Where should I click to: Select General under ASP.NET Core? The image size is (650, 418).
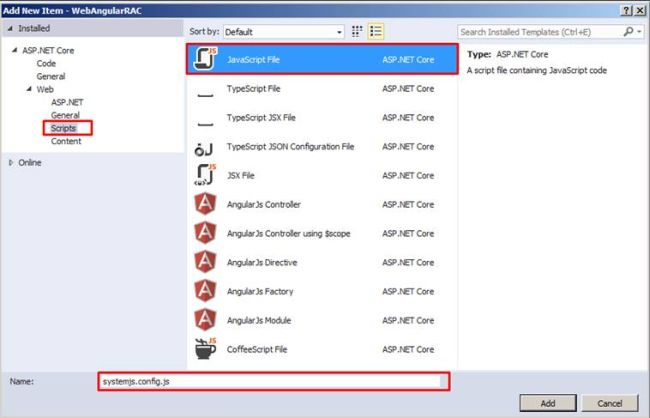pos(51,76)
